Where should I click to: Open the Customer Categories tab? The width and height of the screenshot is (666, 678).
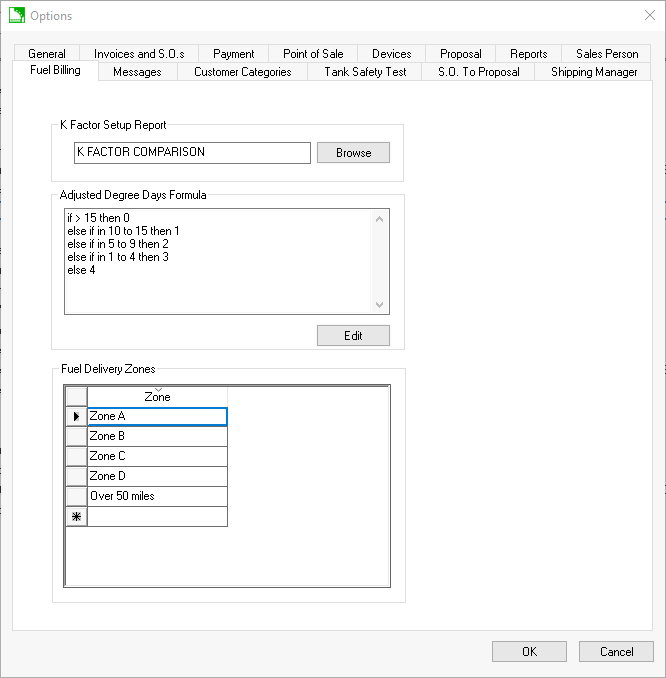(x=243, y=72)
